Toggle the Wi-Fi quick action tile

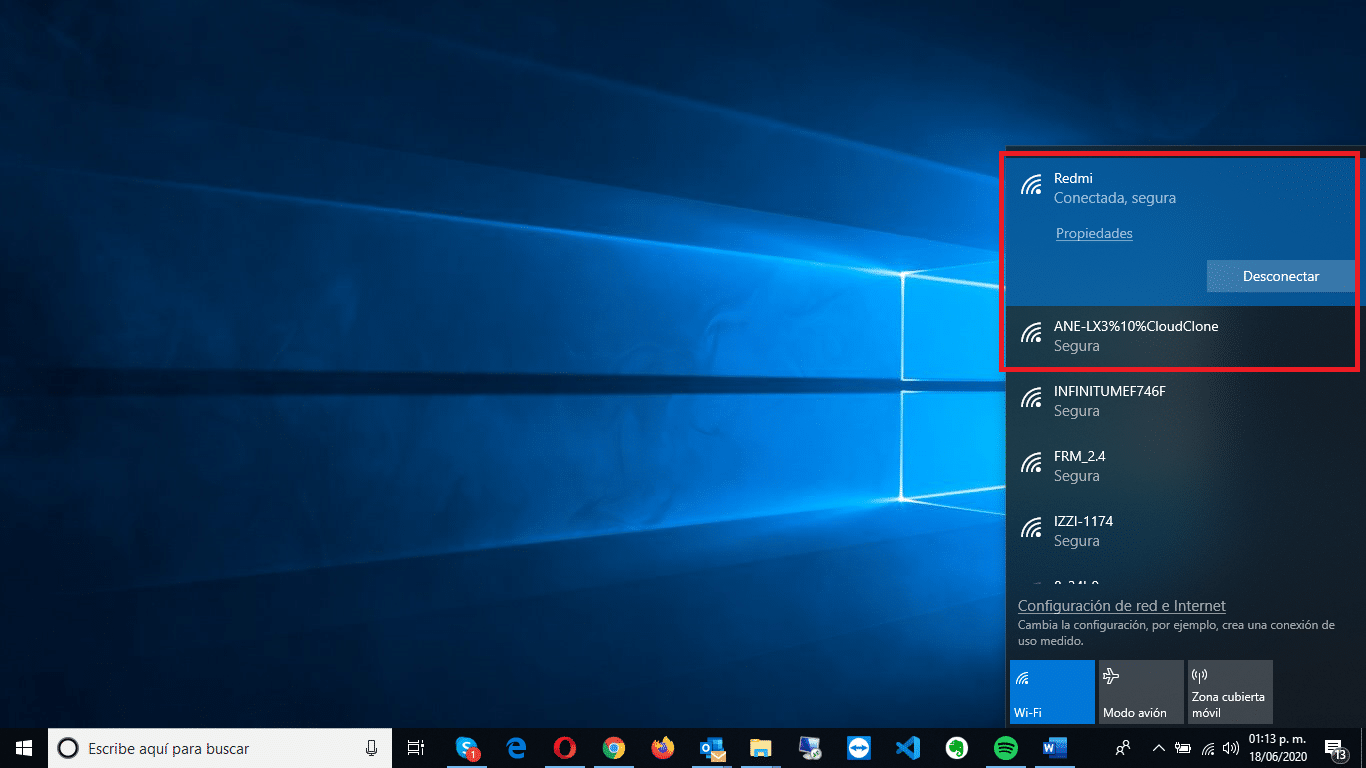pyautogui.click(x=1052, y=691)
